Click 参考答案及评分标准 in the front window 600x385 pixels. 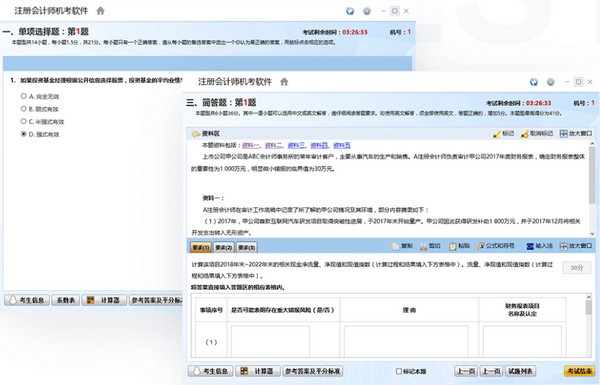click(x=313, y=371)
